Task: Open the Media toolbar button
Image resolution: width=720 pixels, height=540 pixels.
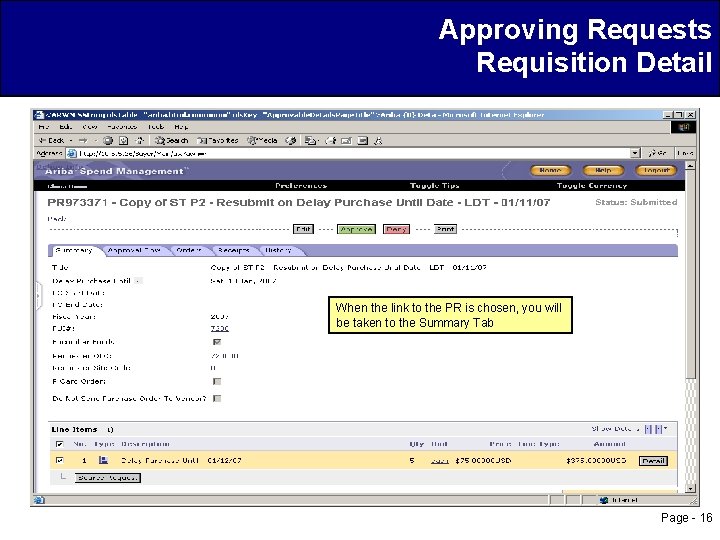Action: click(262, 141)
